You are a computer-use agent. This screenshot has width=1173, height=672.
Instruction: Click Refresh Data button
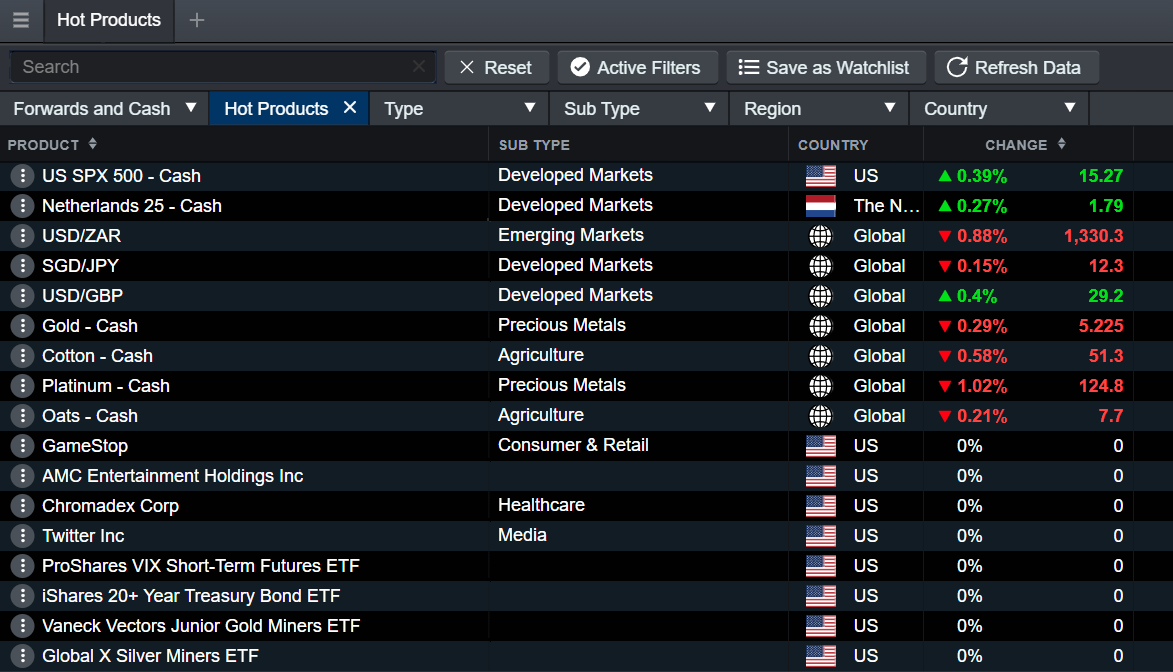(1016, 67)
